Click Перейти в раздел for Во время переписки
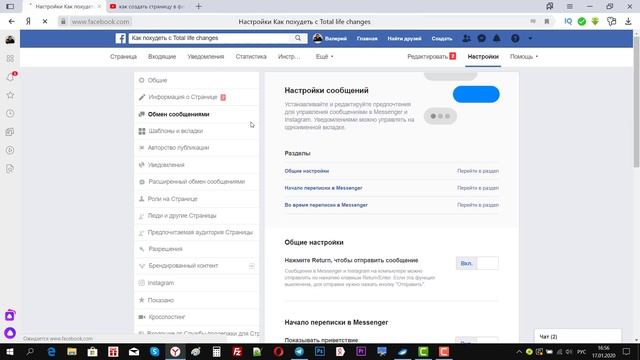 (478, 205)
